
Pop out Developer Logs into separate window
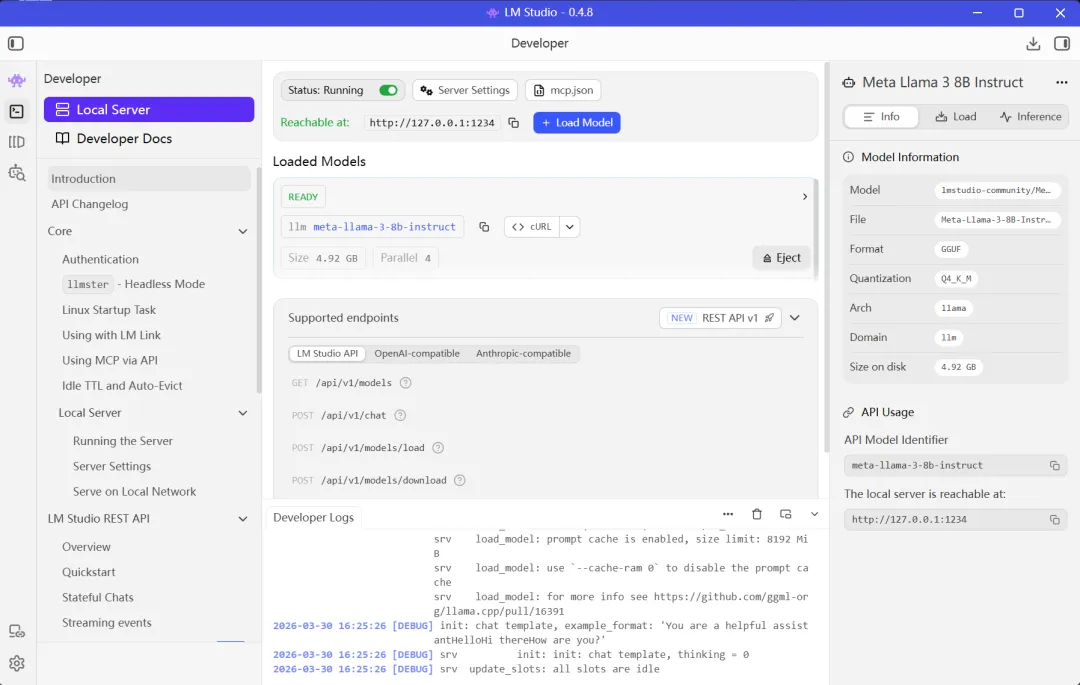click(x=785, y=514)
